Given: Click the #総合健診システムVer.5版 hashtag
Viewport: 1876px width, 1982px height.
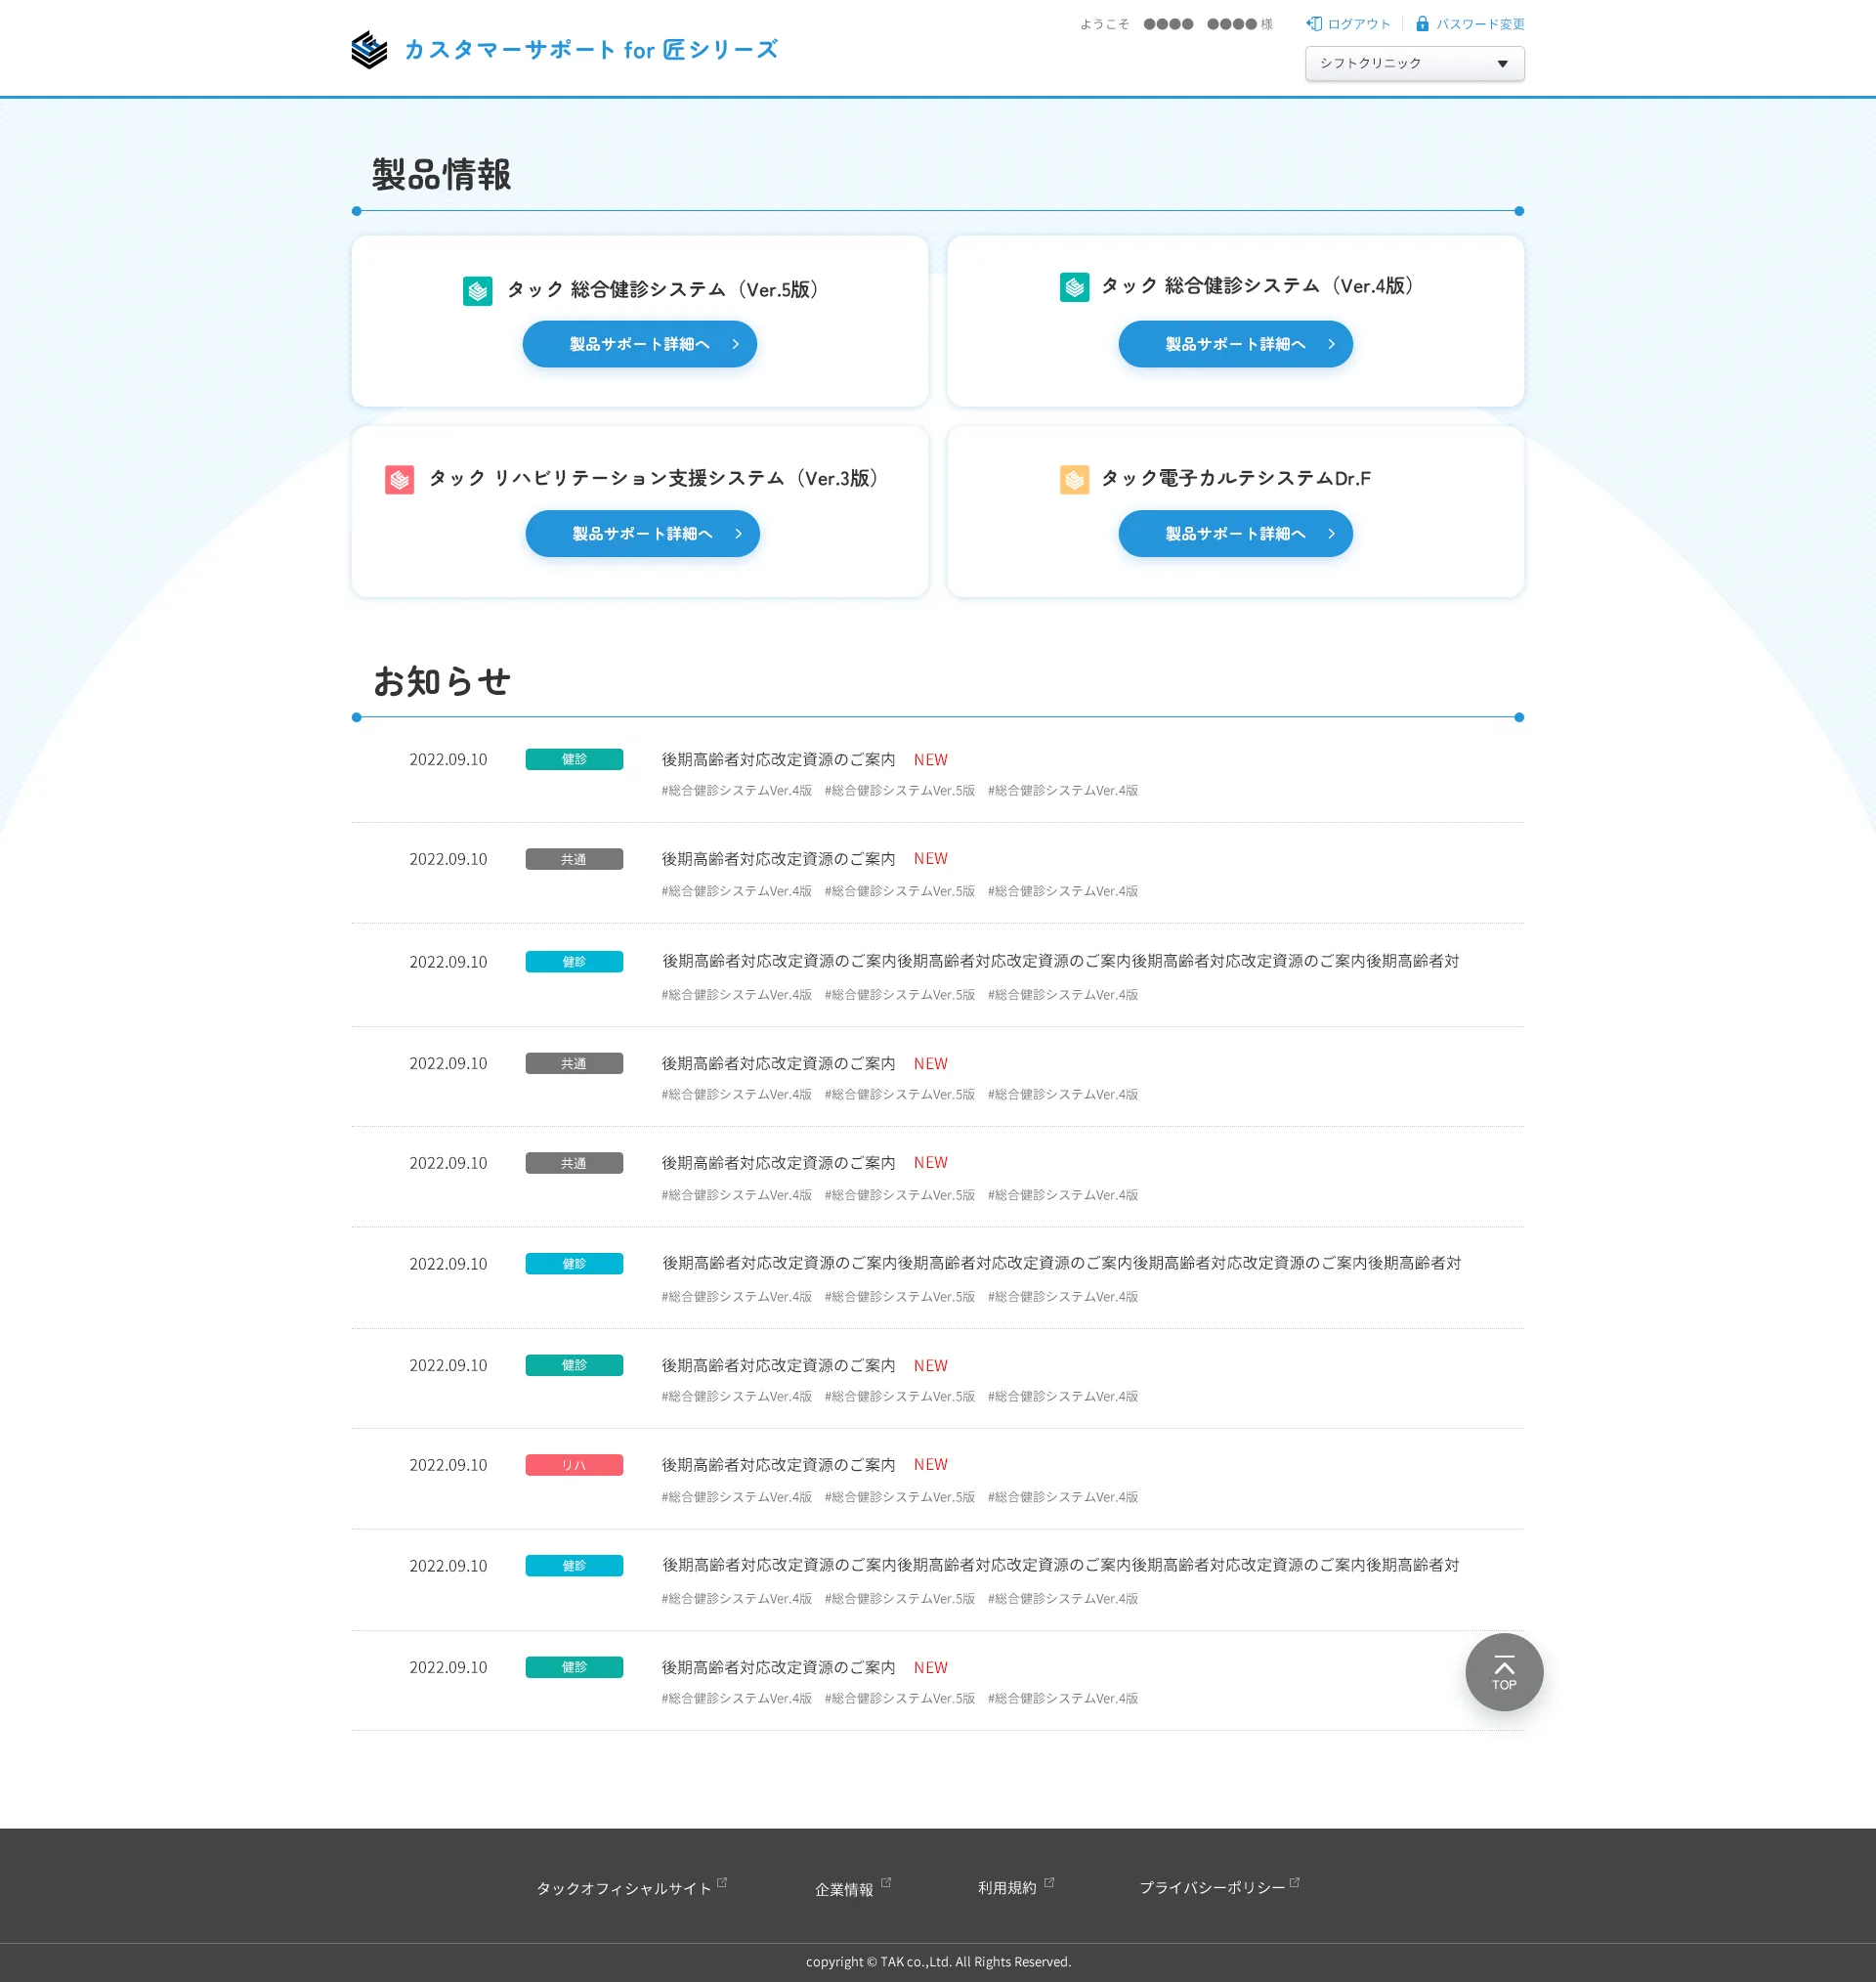Looking at the screenshot, I should (898, 790).
